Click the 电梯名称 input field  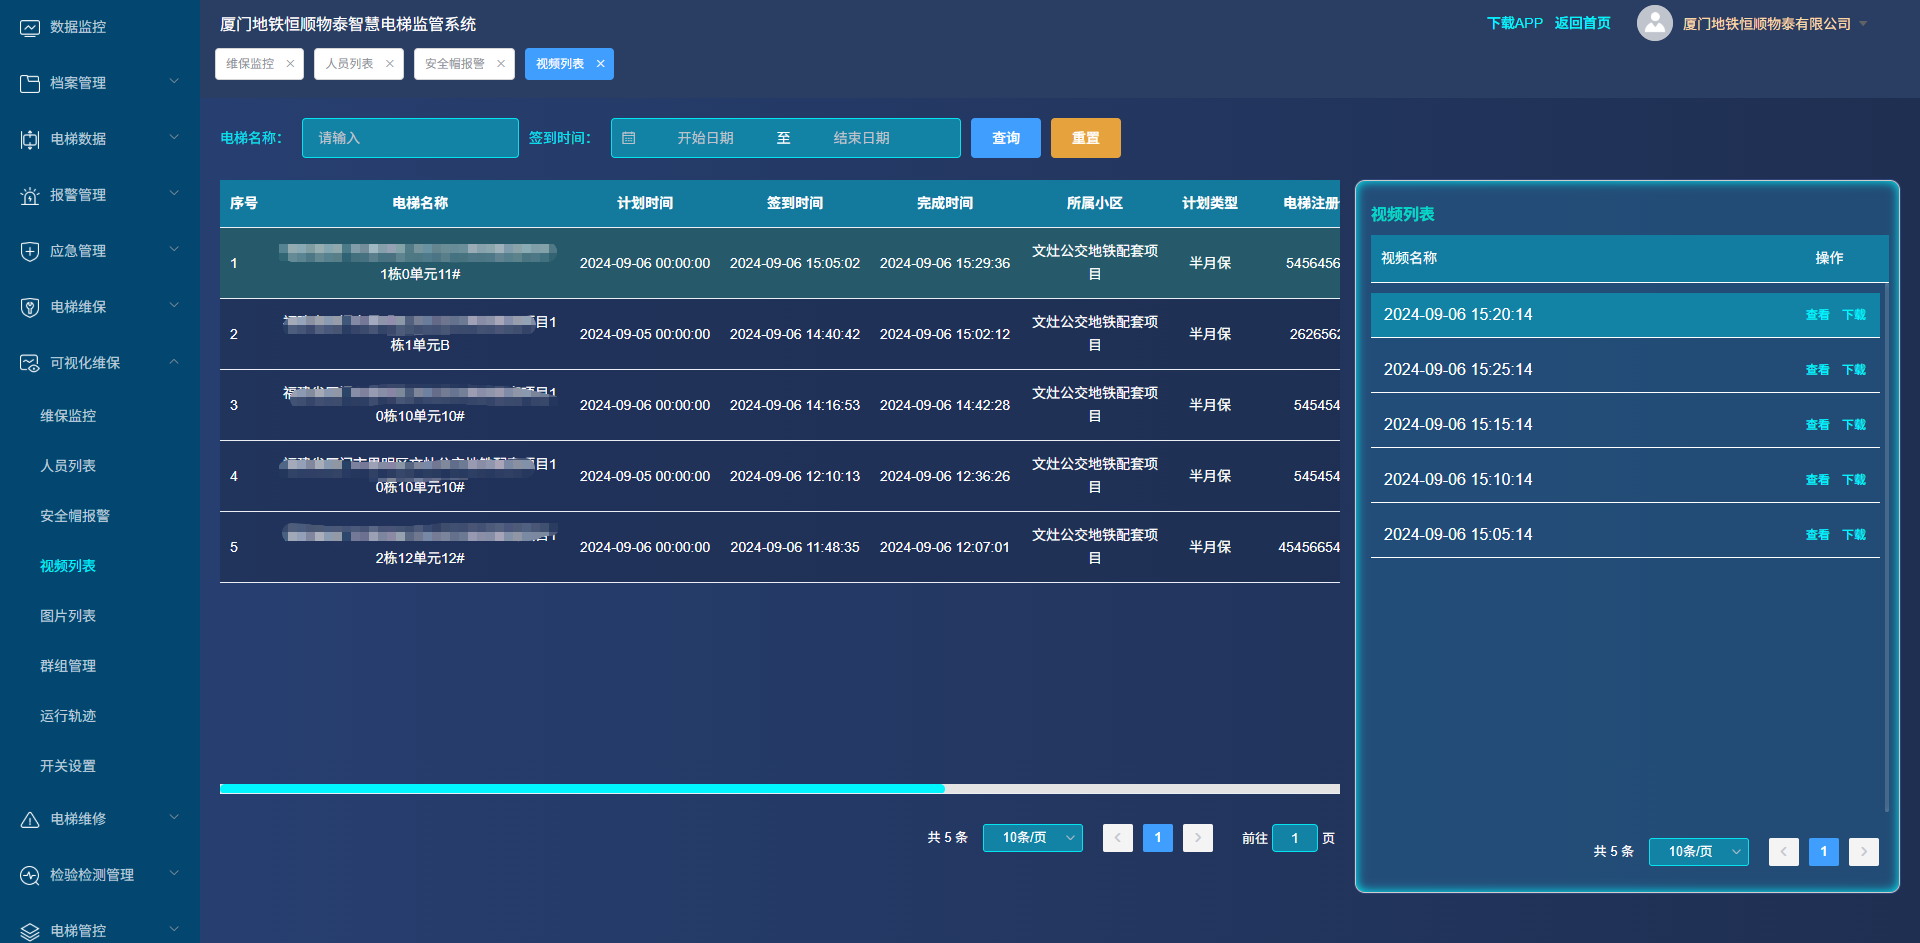[410, 138]
